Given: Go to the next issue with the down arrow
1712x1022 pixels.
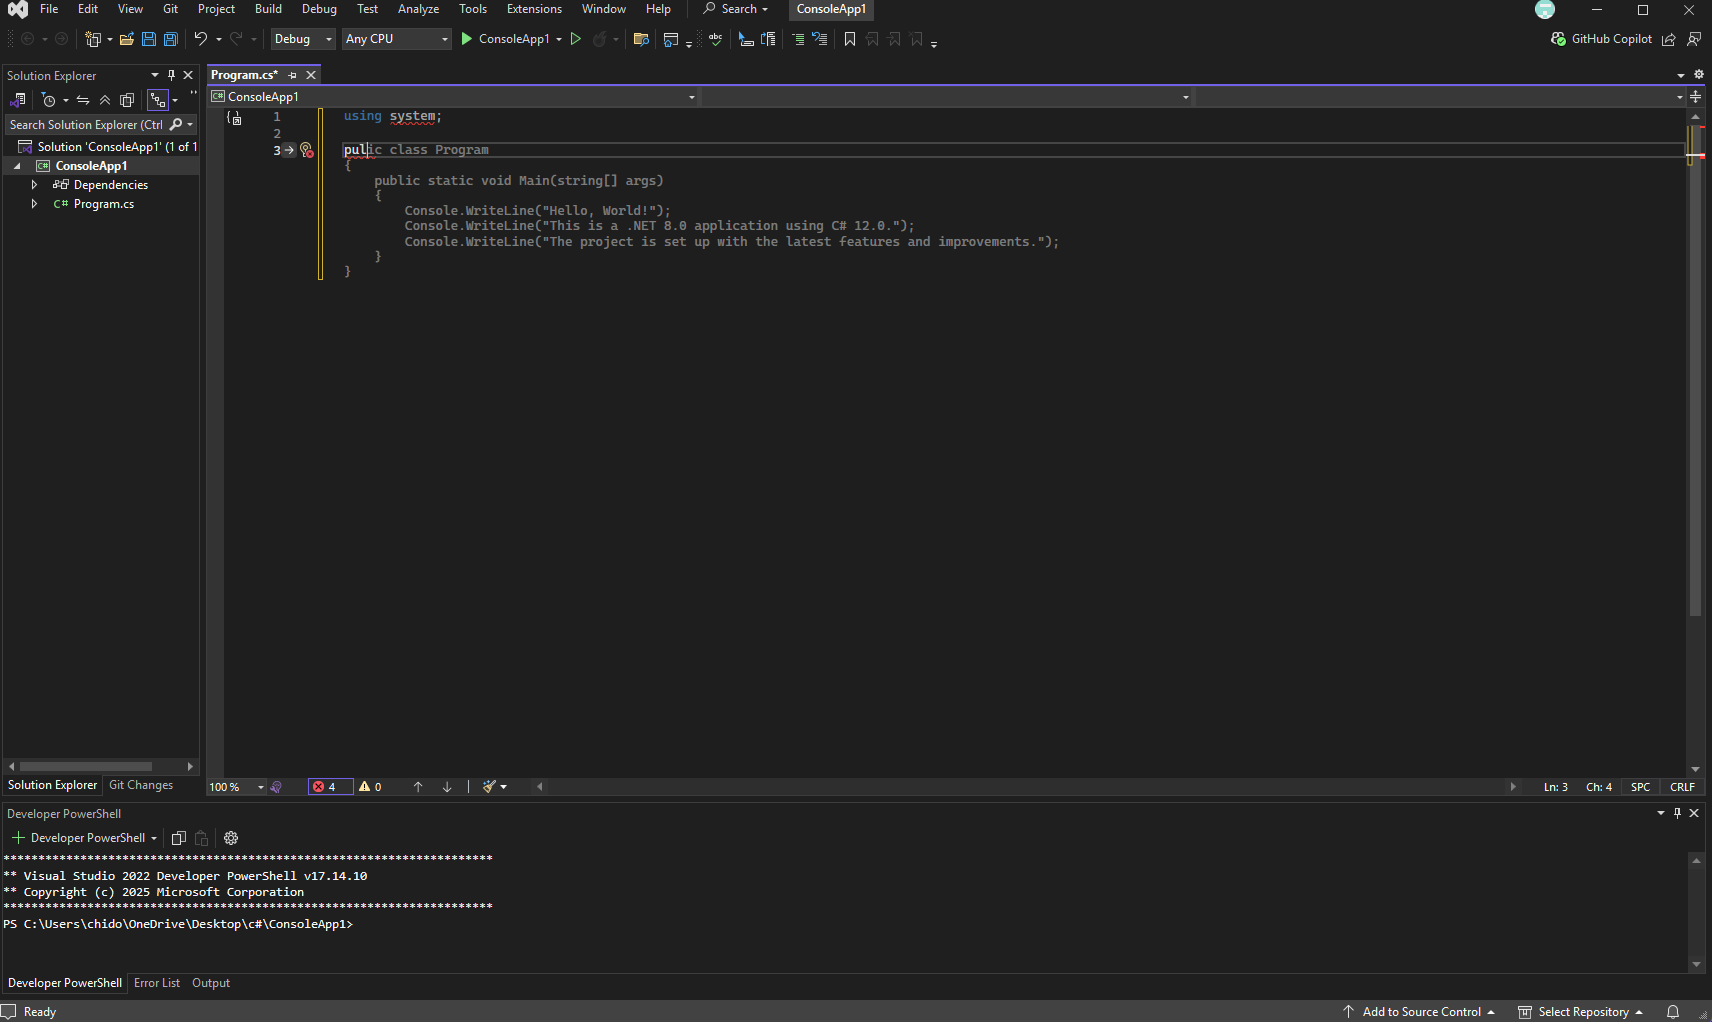Looking at the screenshot, I should 447,787.
